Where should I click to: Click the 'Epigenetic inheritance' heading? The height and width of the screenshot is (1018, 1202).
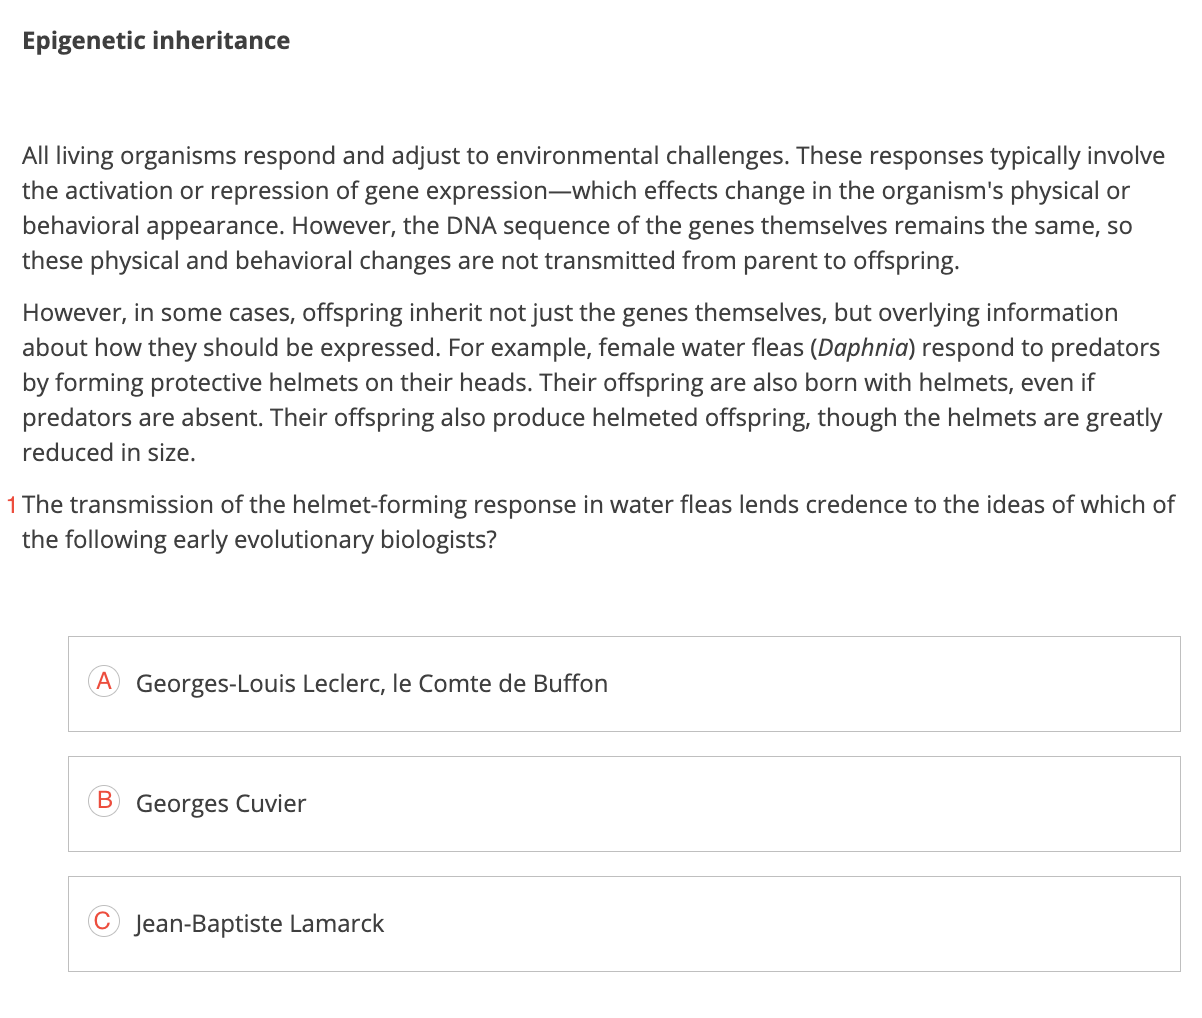156,41
